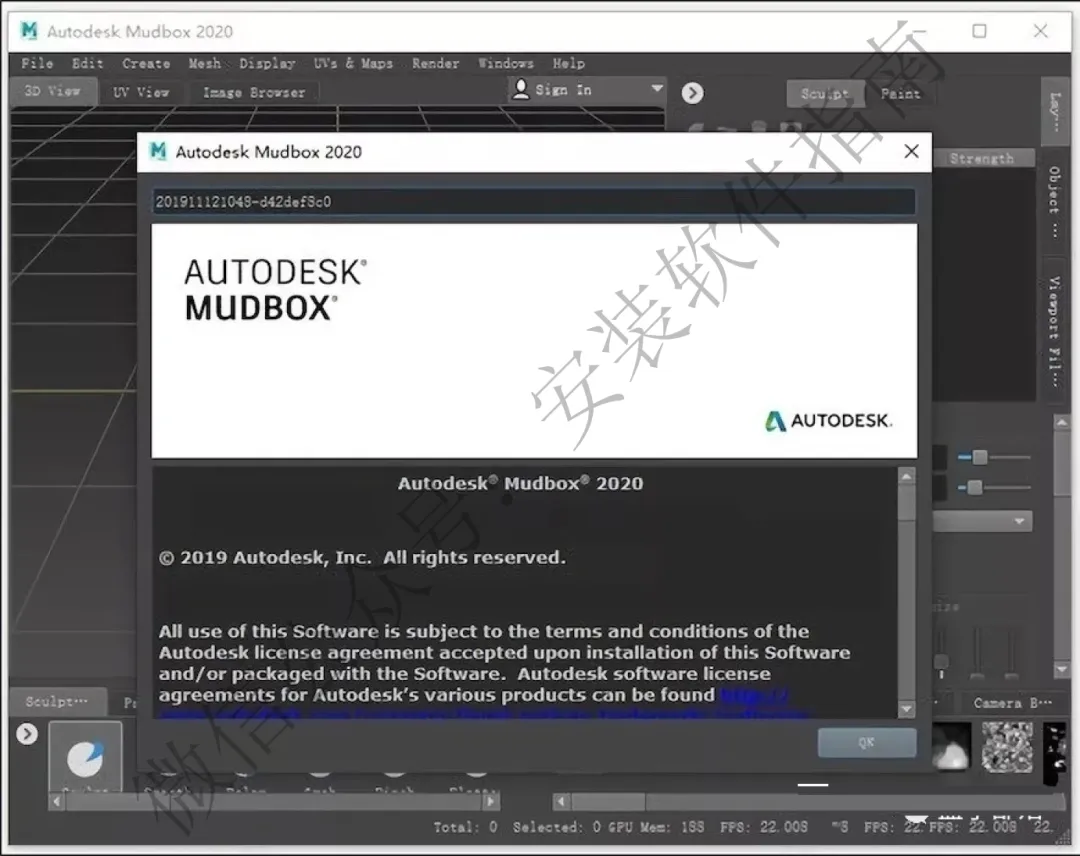The width and height of the screenshot is (1080, 856).
Task: Switch to the Image Browser tab
Action: point(253,92)
